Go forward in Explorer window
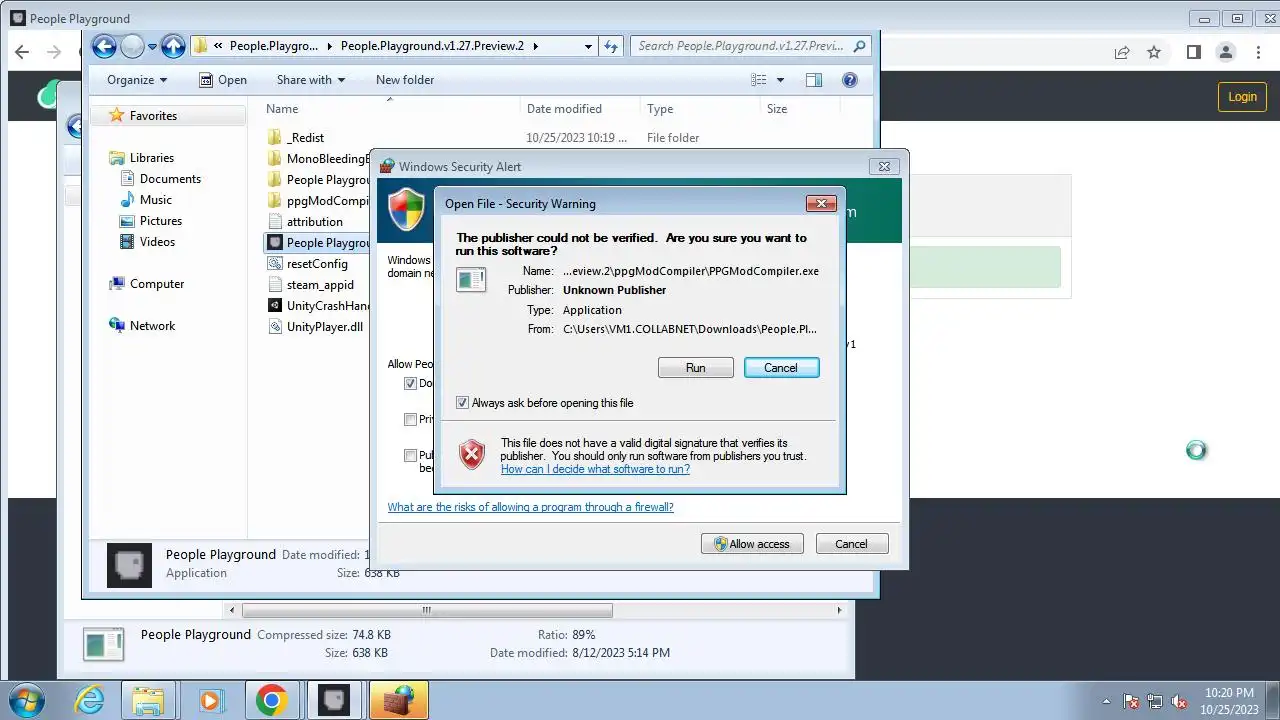Viewport: 1280px width, 720px height. coord(132,46)
